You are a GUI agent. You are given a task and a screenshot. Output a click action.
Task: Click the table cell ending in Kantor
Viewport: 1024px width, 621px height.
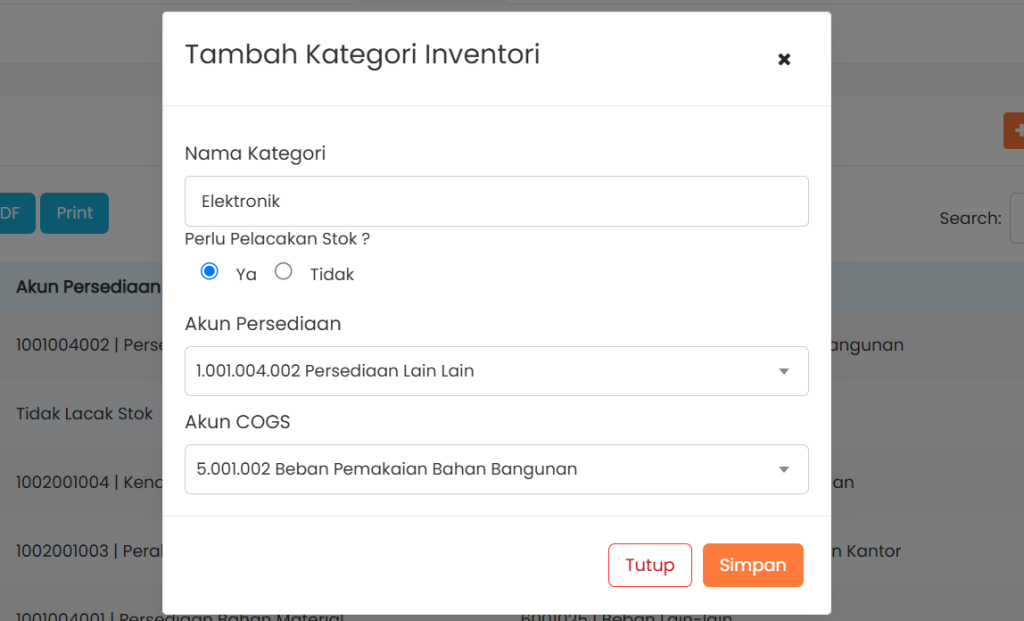[866, 551]
